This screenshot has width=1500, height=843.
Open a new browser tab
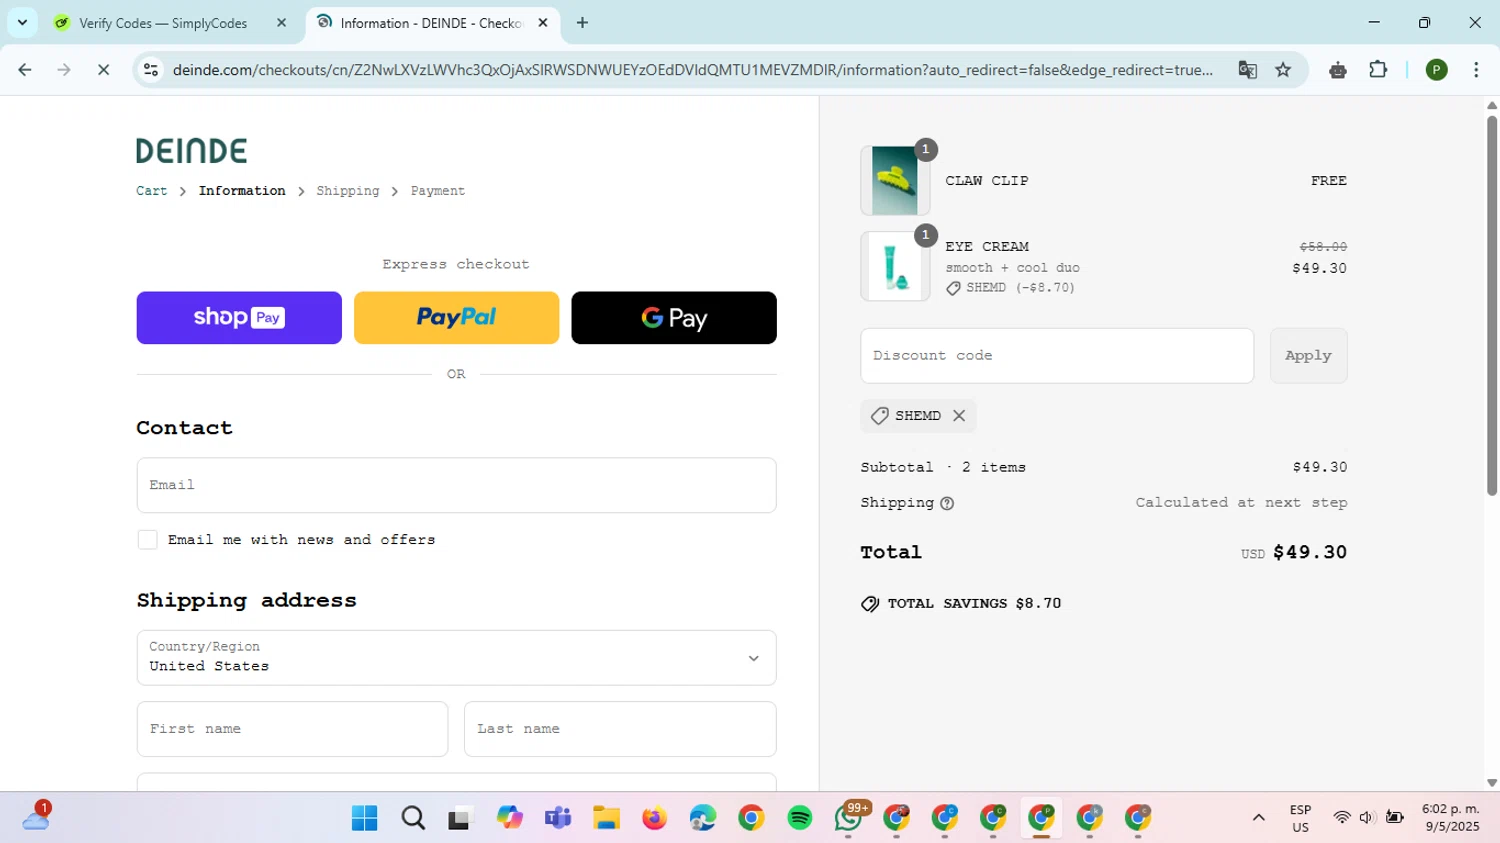pos(583,23)
